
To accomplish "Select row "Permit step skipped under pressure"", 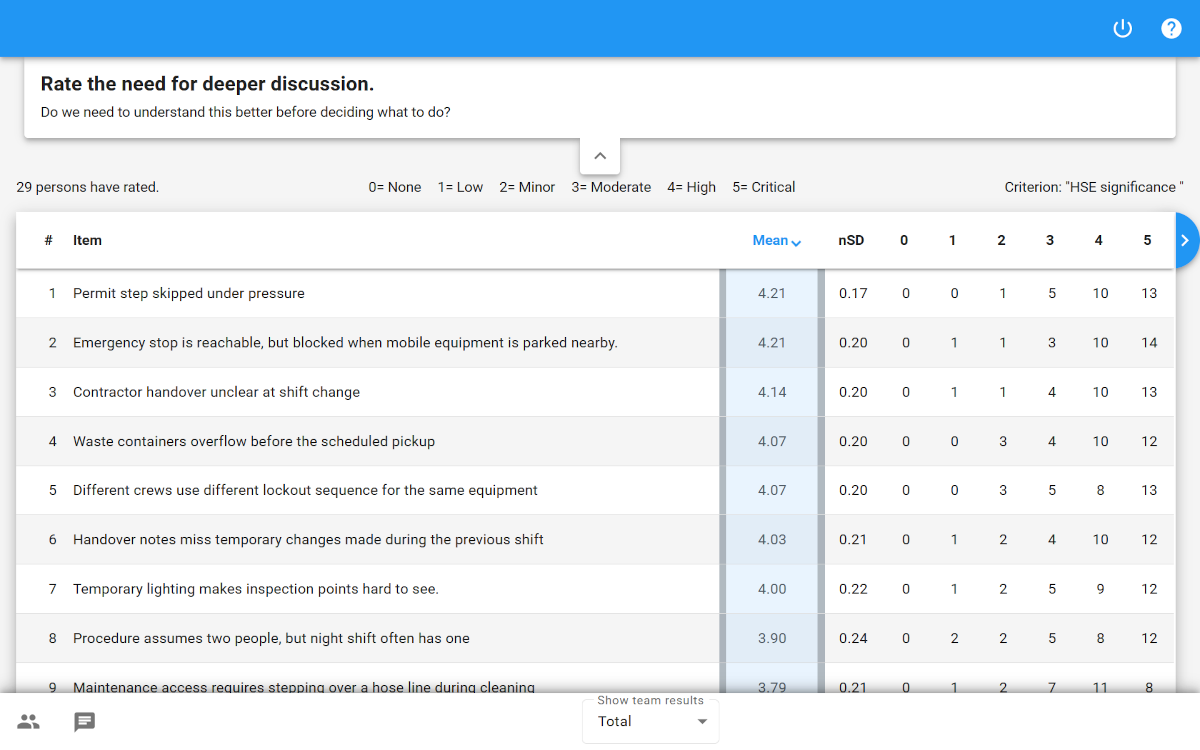I will point(596,294).
